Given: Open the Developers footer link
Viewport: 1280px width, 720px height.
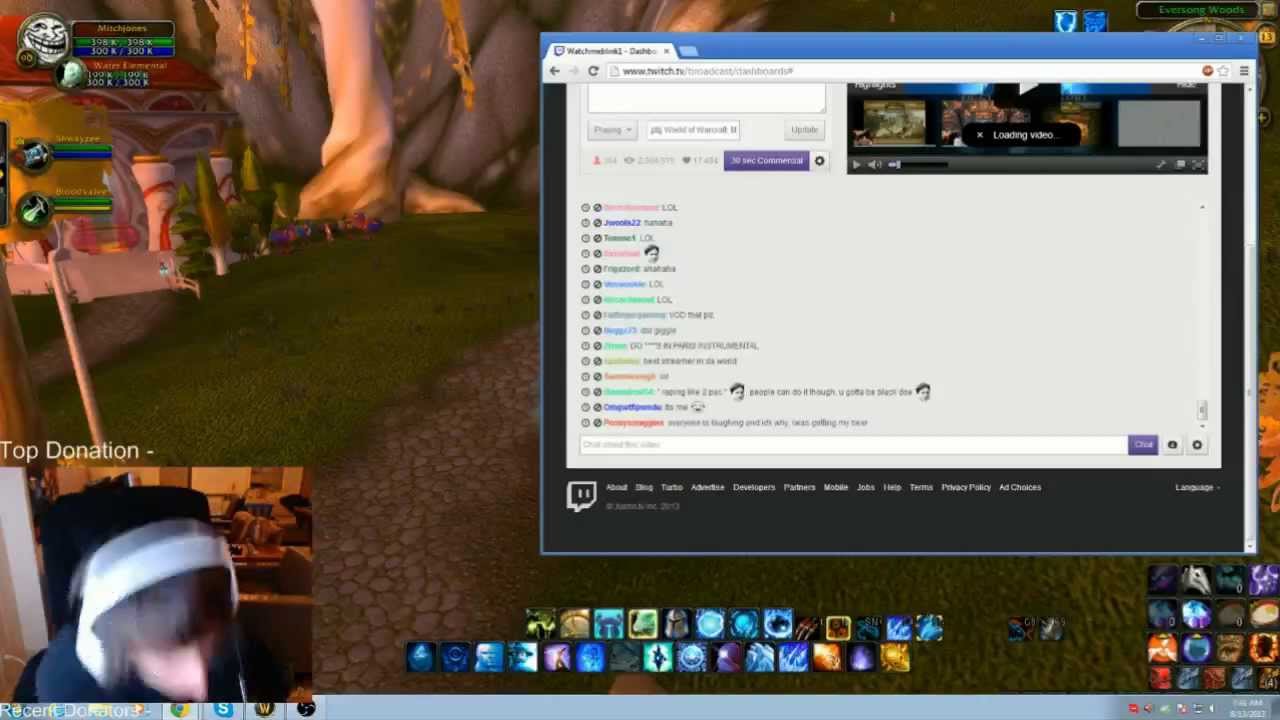Looking at the screenshot, I should [754, 488].
